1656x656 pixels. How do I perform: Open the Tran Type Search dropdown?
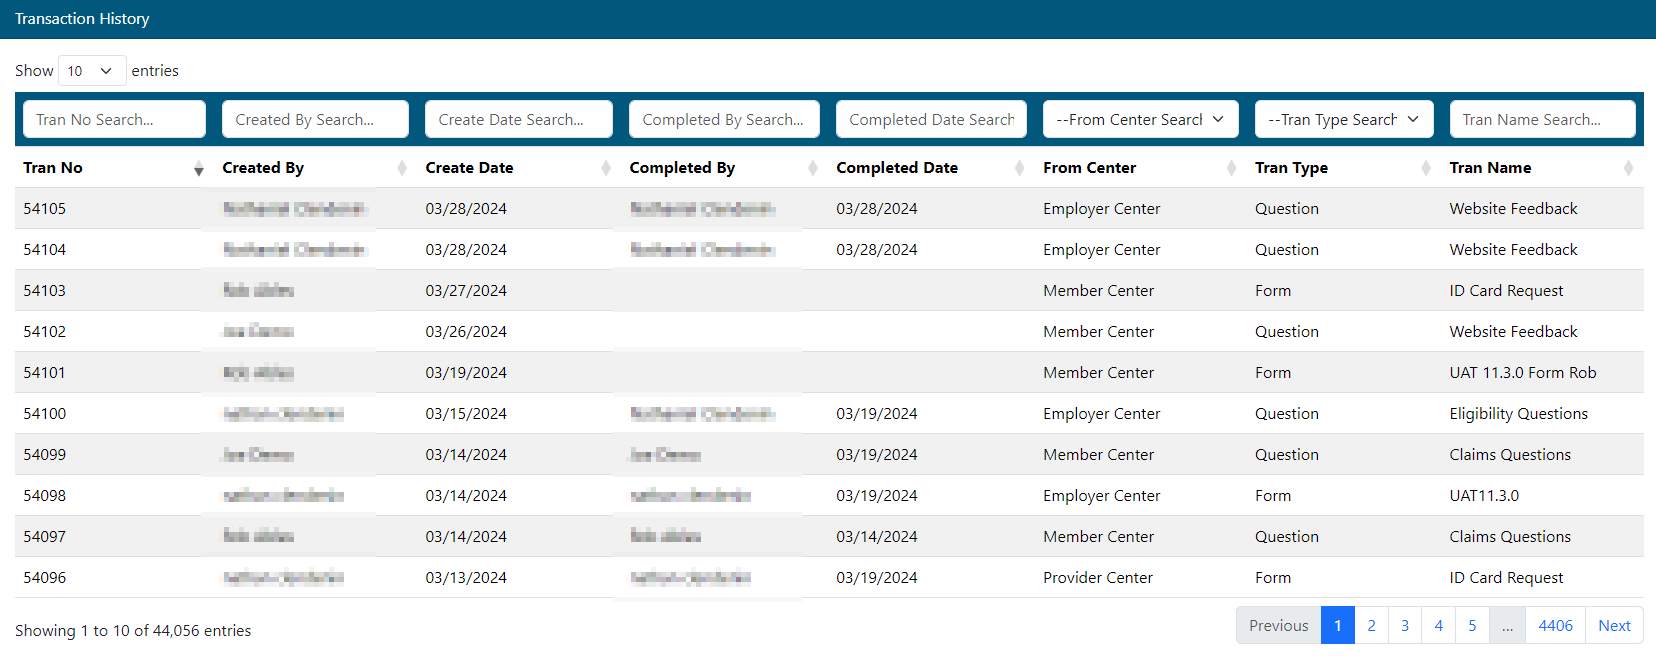pyautogui.click(x=1343, y=119)
